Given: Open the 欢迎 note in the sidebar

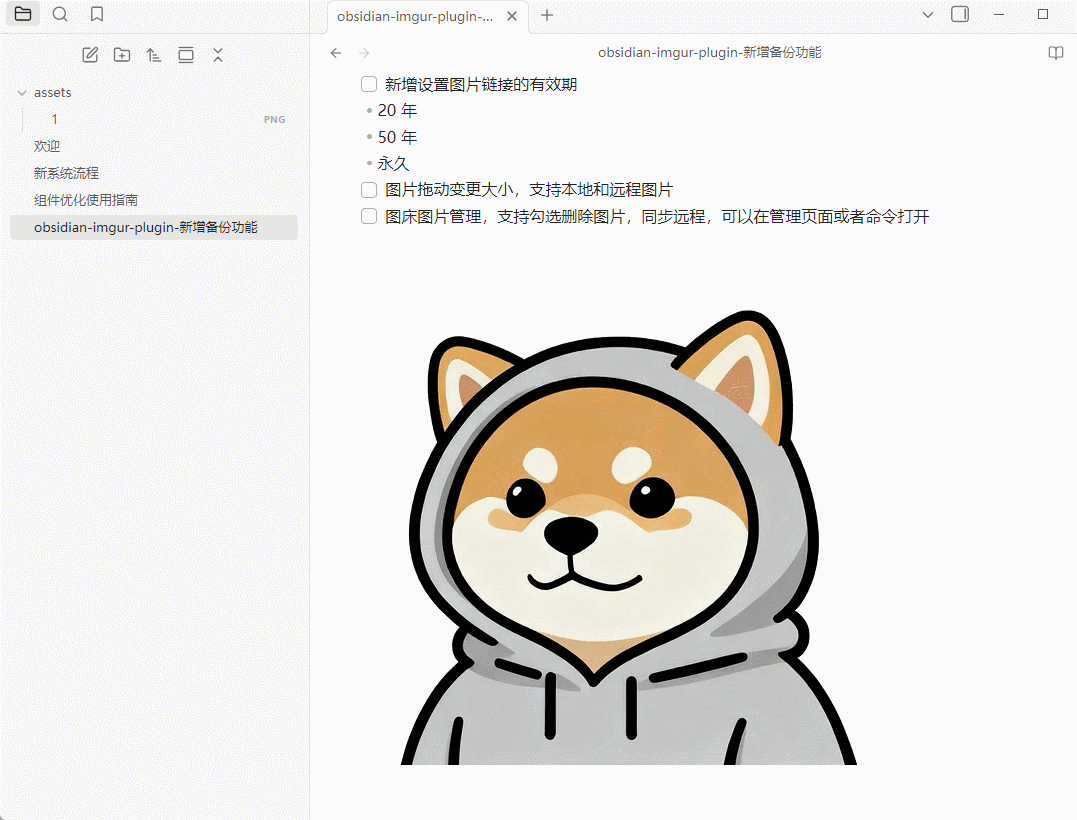Looking at the screenshot, I should click(x=47, y=145).
